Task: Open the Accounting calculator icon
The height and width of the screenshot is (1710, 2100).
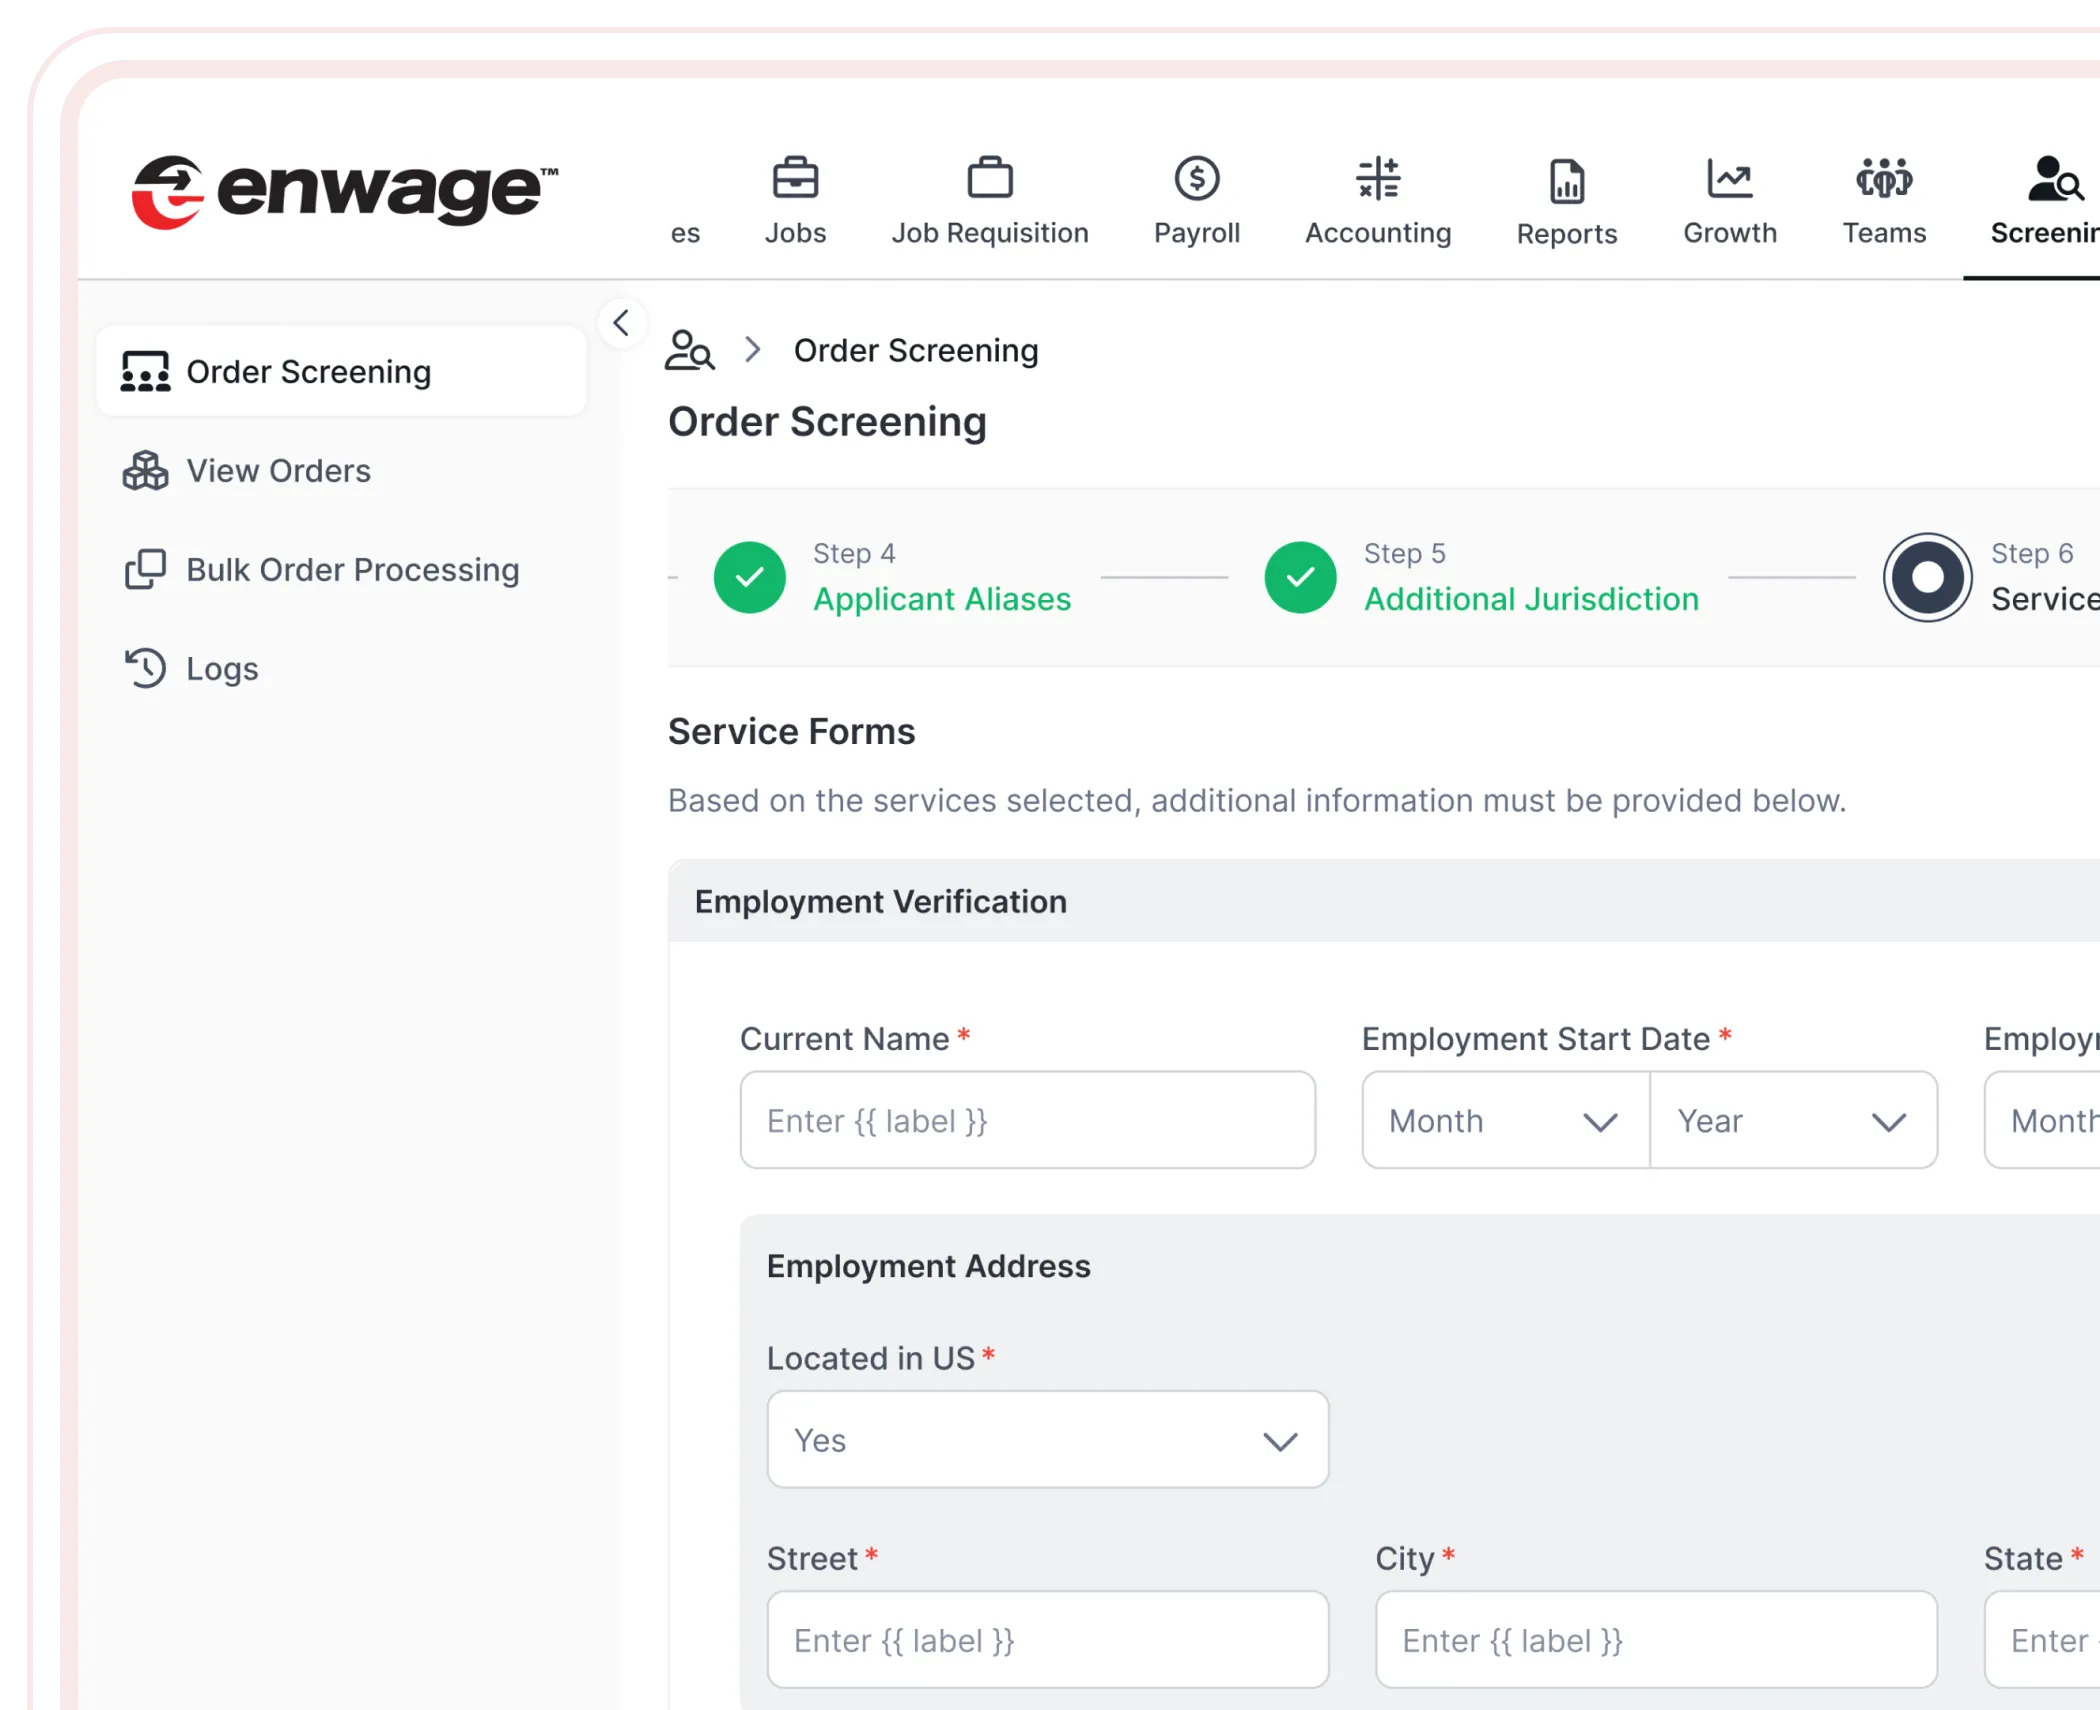Action: click(1377, 180)
